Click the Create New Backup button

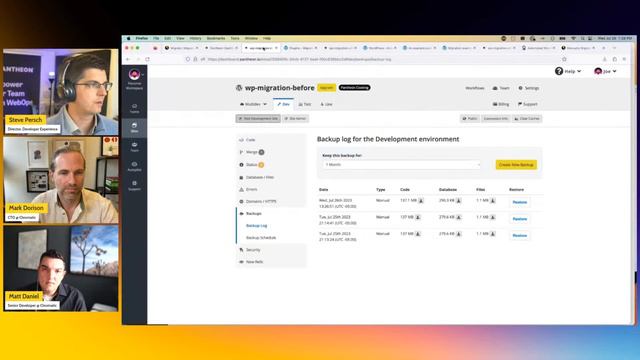[516, 164]
